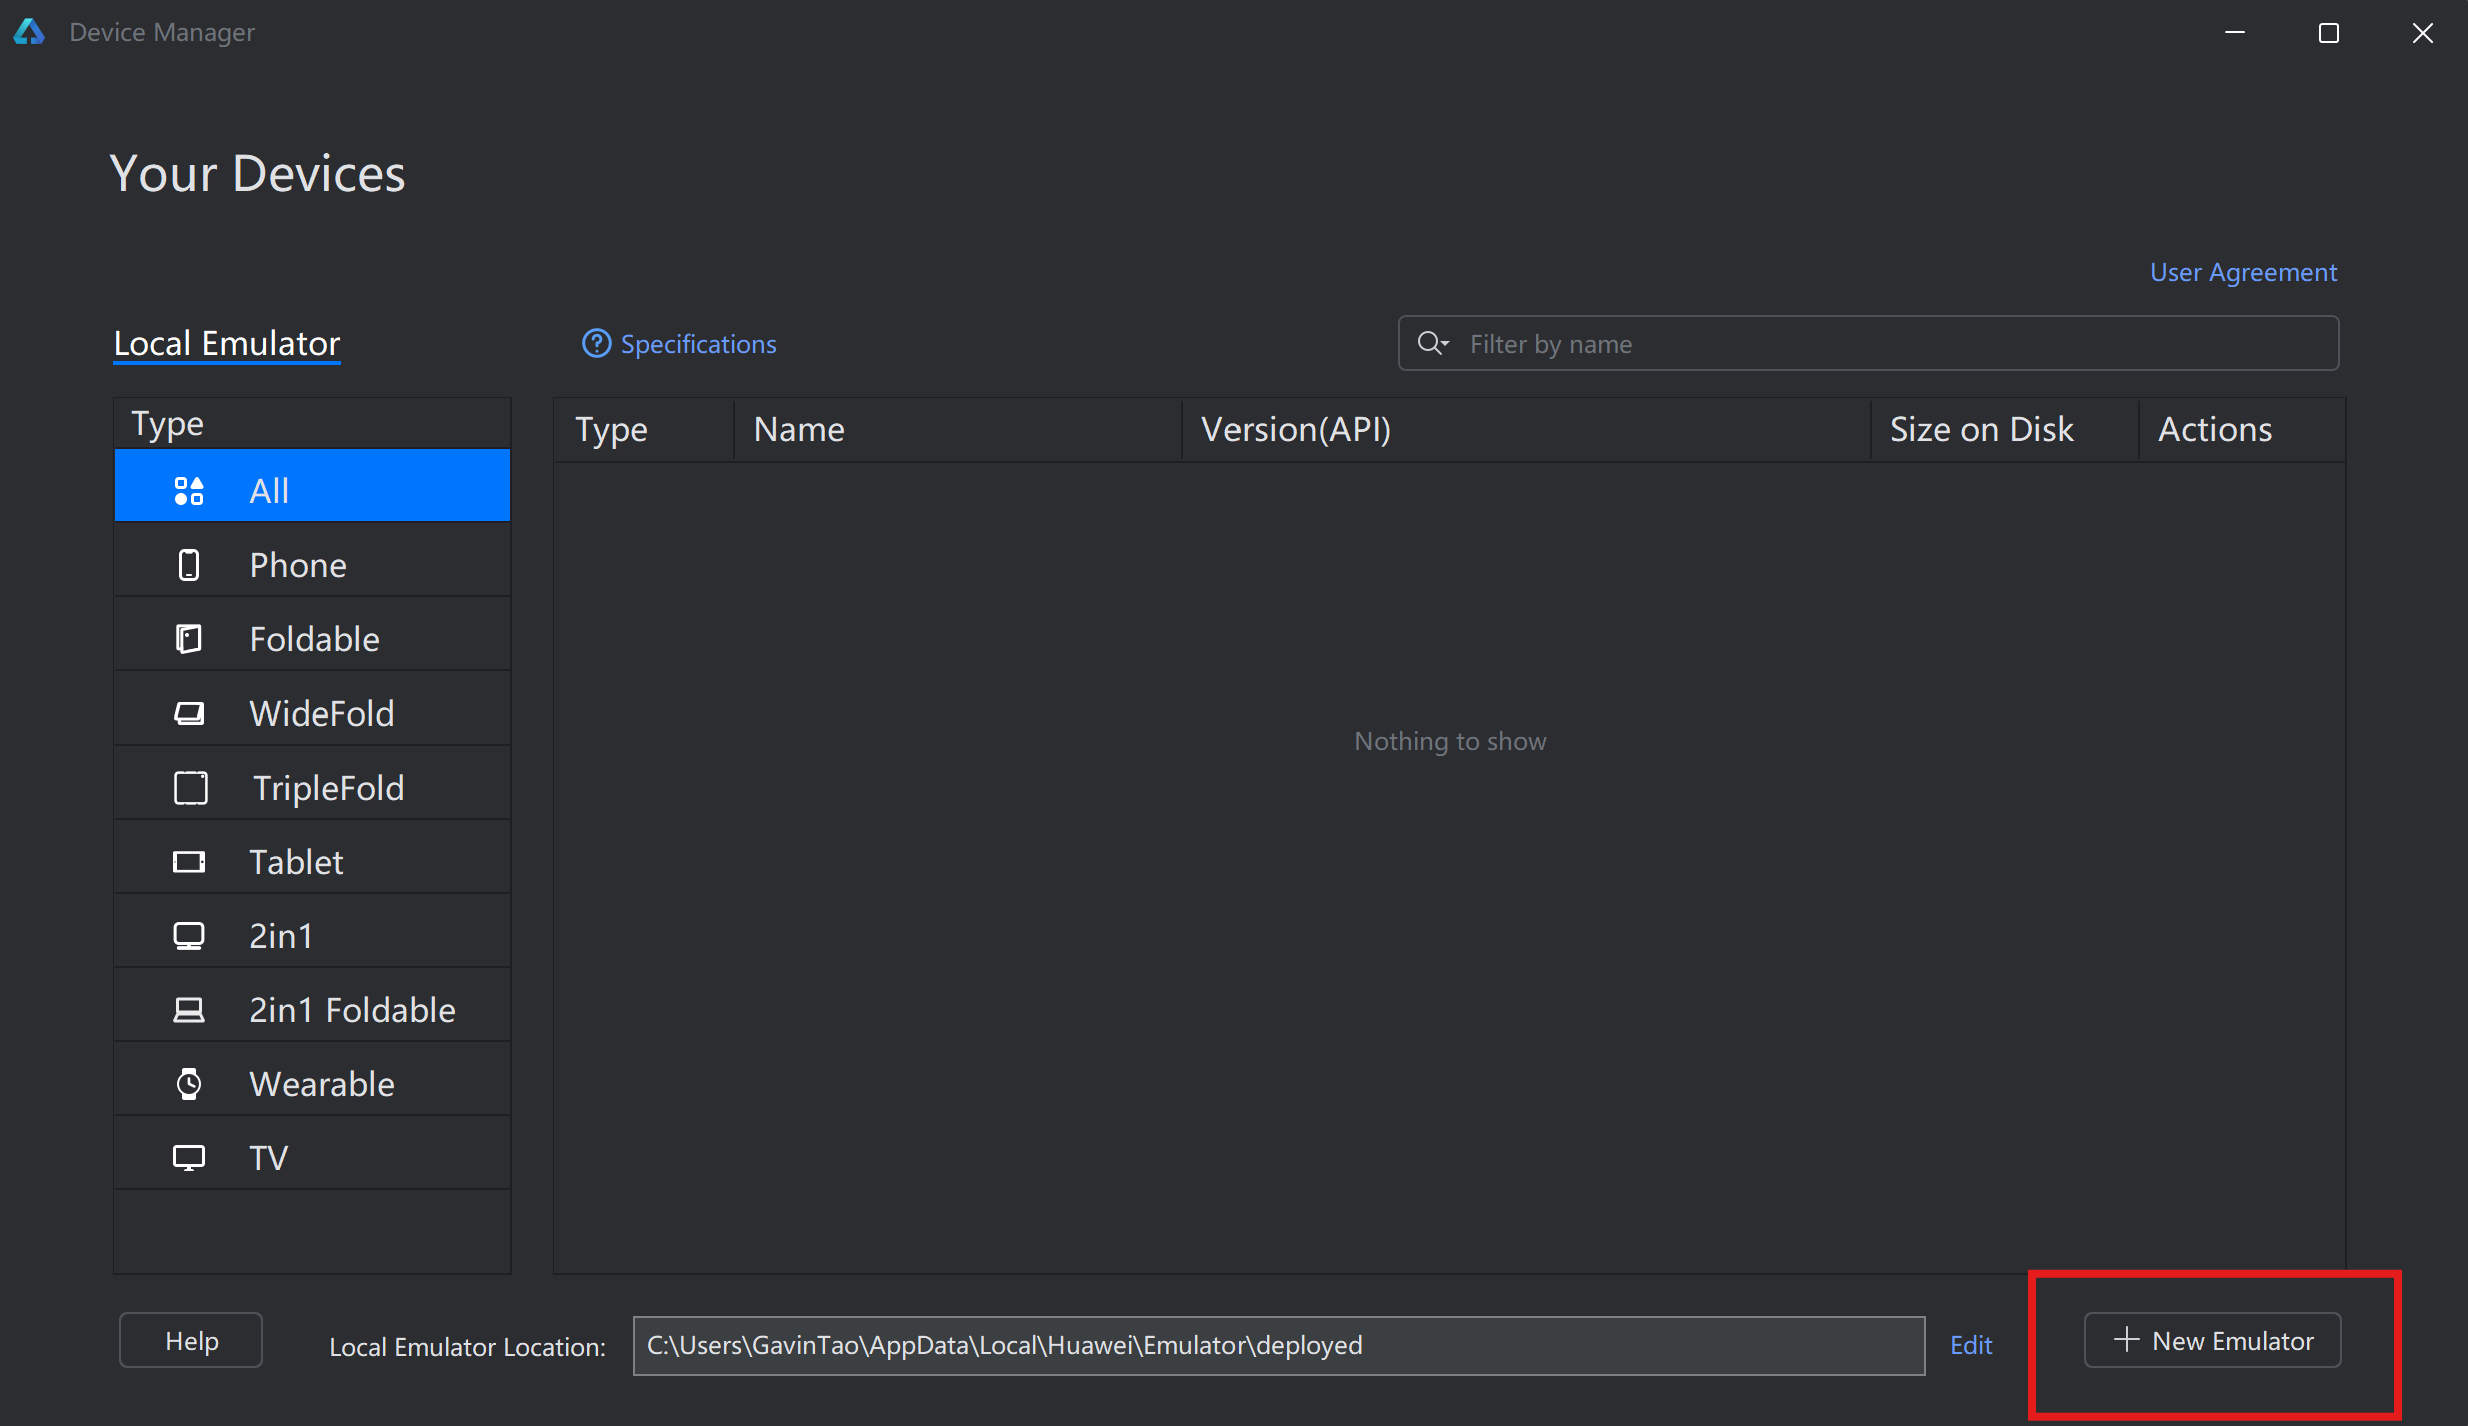
Task: Select the Tablet device icon
Action: [189, 862]
